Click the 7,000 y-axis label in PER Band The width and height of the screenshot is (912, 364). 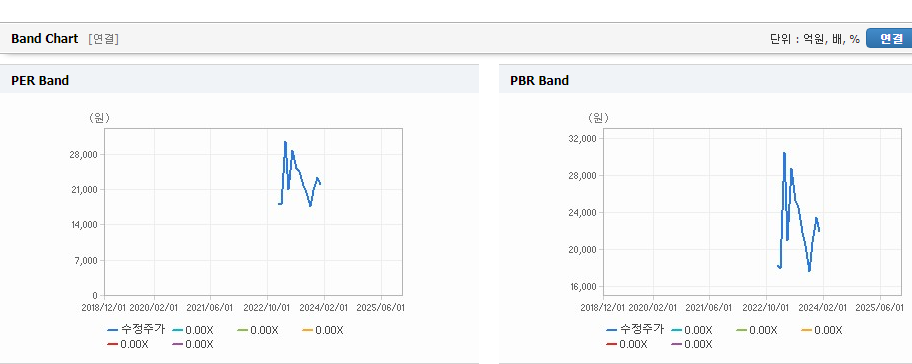[x=87, y=260]
